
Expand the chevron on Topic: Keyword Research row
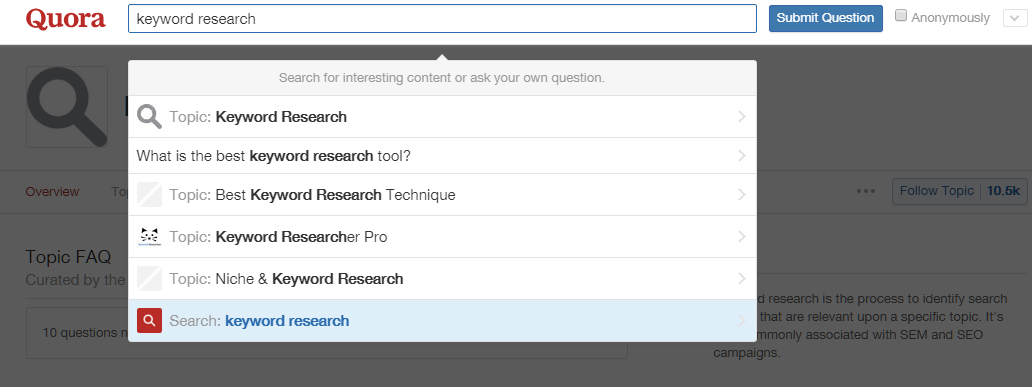[x=742, y=117]
